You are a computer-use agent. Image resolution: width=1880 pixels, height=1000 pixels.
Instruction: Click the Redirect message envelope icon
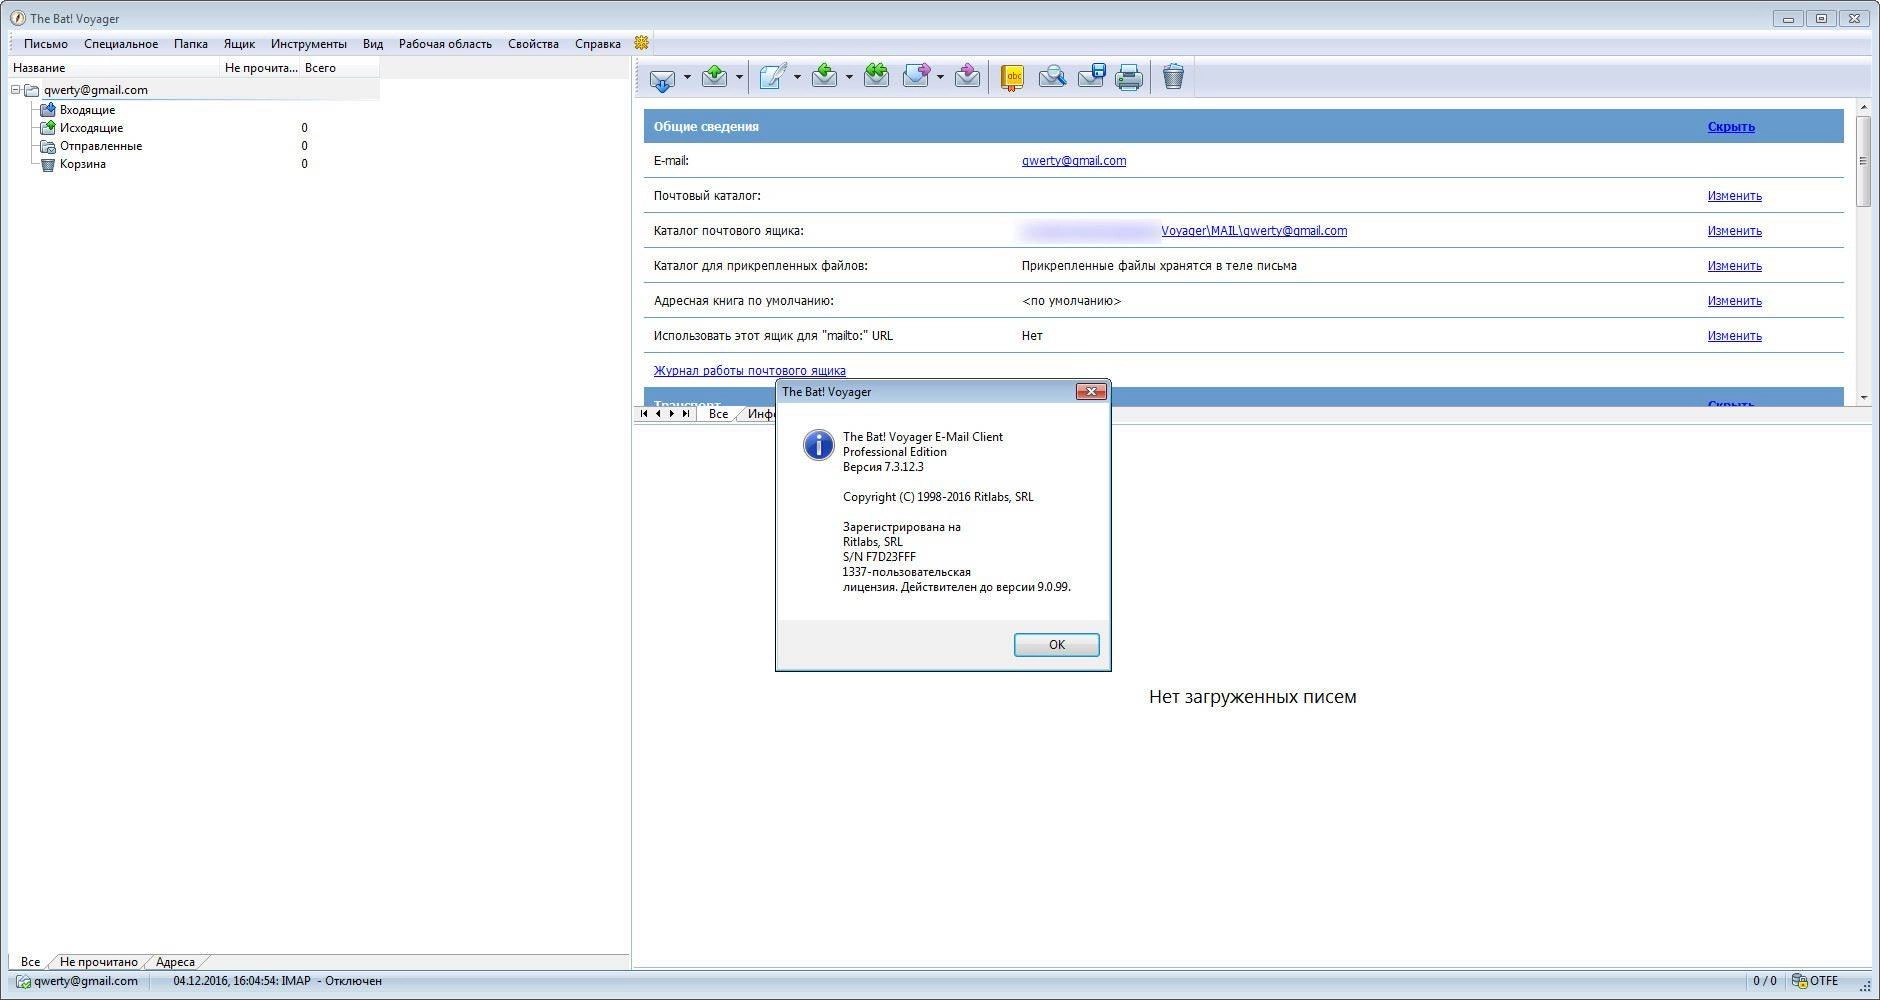[967, 76]
